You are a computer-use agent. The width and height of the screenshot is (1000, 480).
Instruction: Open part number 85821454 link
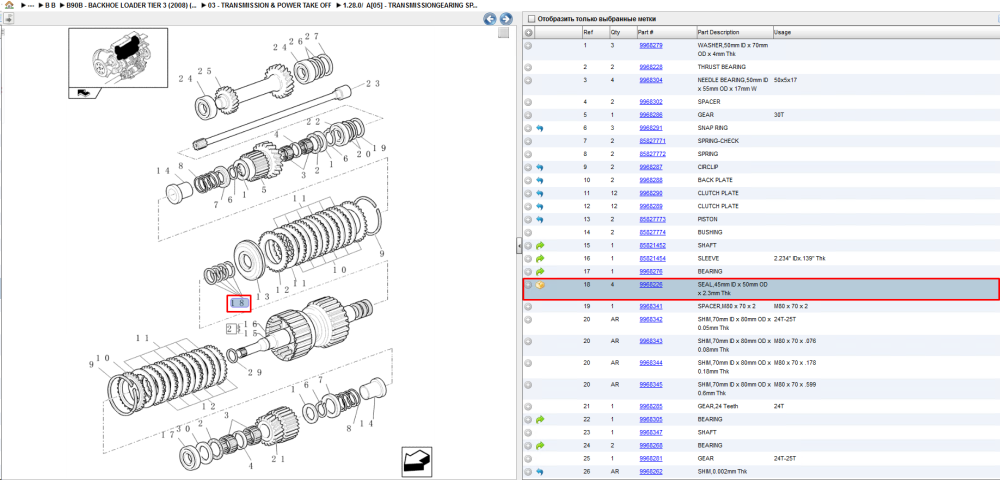(x=652, y=258)
